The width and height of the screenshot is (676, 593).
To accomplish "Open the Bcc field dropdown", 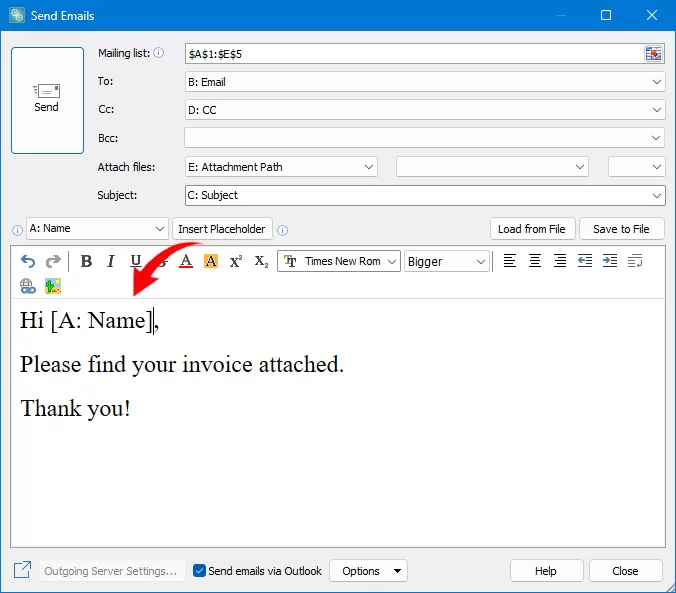I will 656,138.
